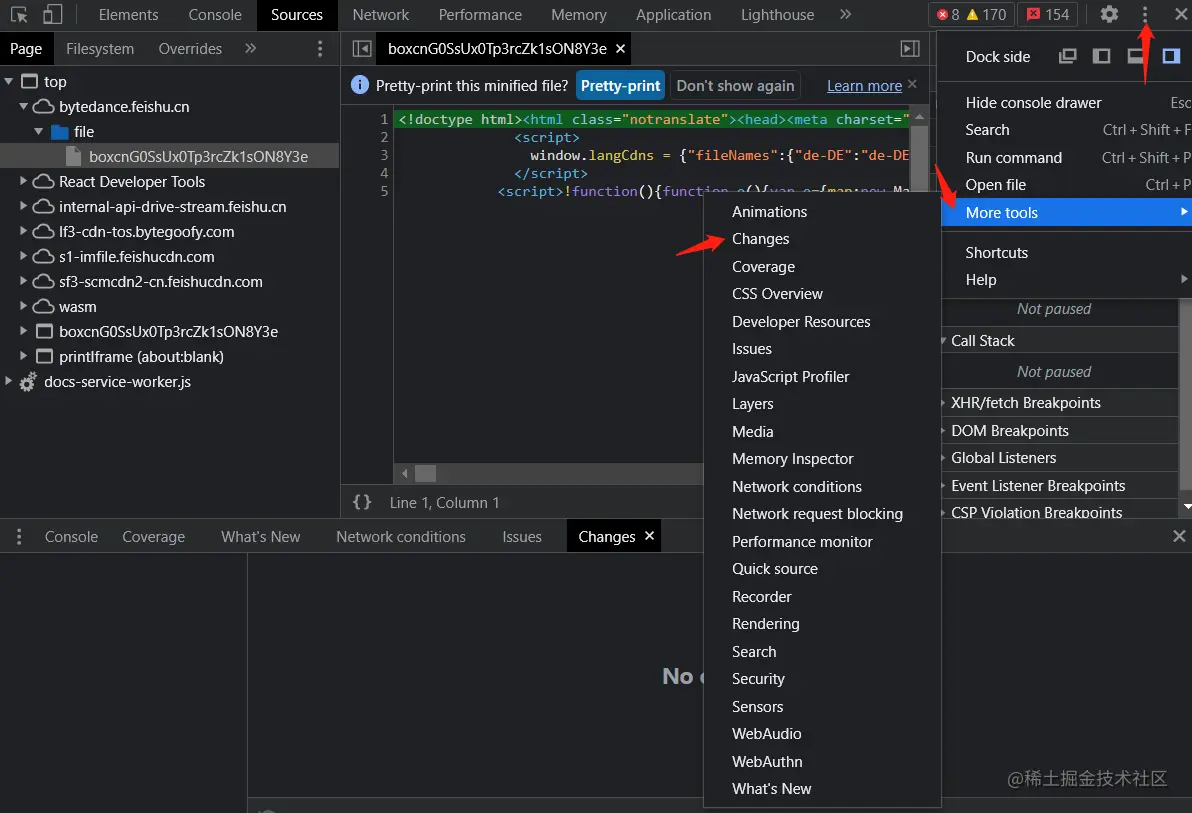The height and width of the screenshot is (813, 1192).
Task: Hide the navigator sidebar icon
Action: 362,49
